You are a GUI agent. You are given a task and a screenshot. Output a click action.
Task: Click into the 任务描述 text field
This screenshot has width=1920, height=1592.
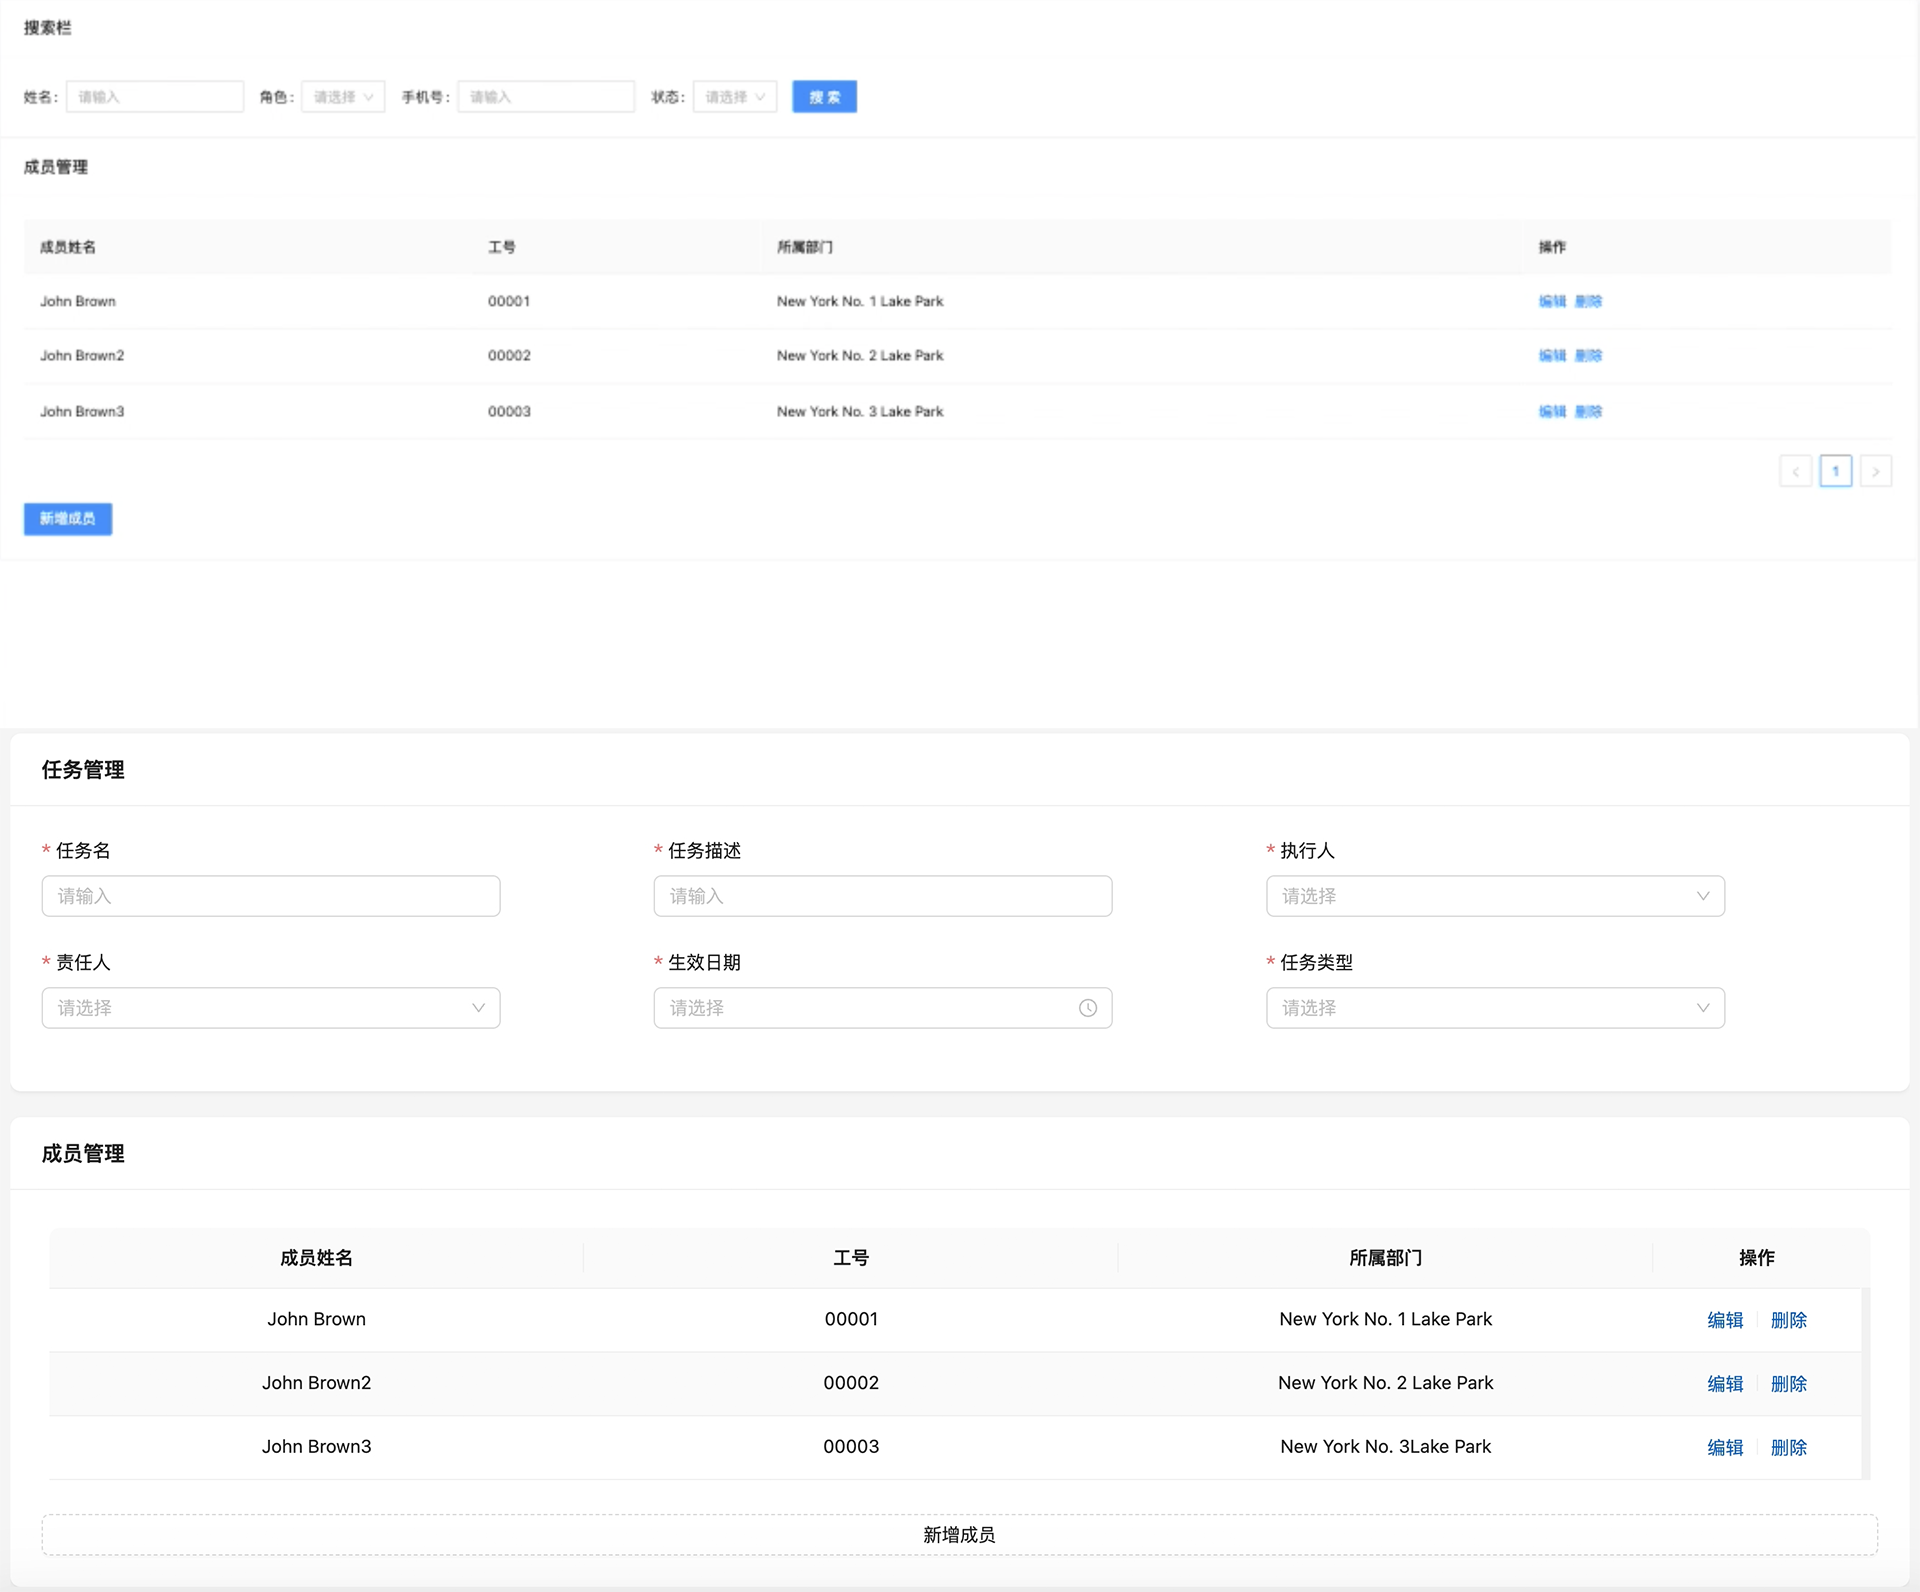[x=882, y=896]
